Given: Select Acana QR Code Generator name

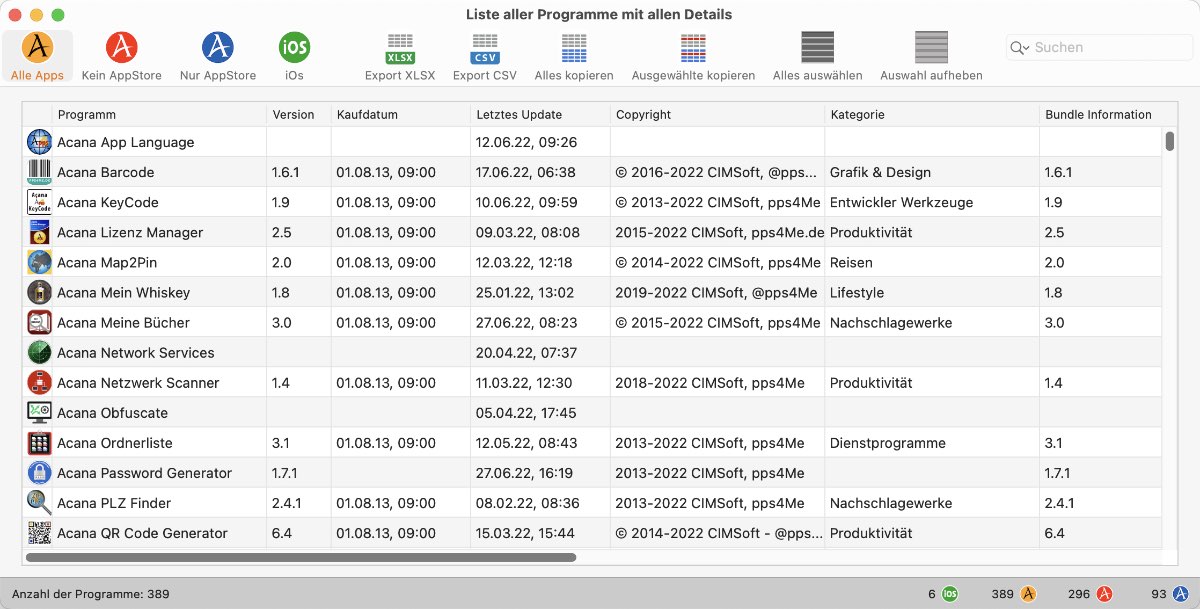Looking at the screenshot, I should pos(143,533).
